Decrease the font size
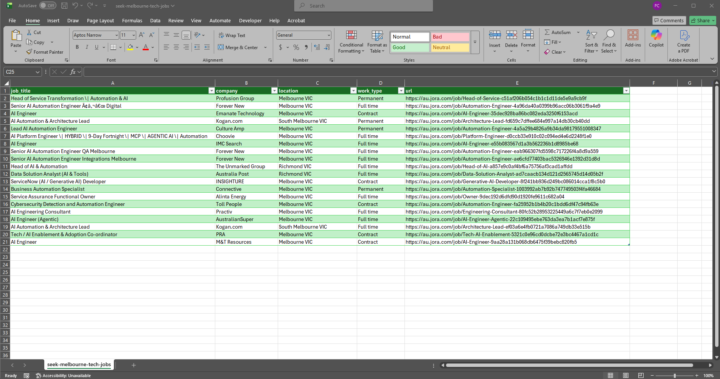720x379 pixels. pos(152,35)
